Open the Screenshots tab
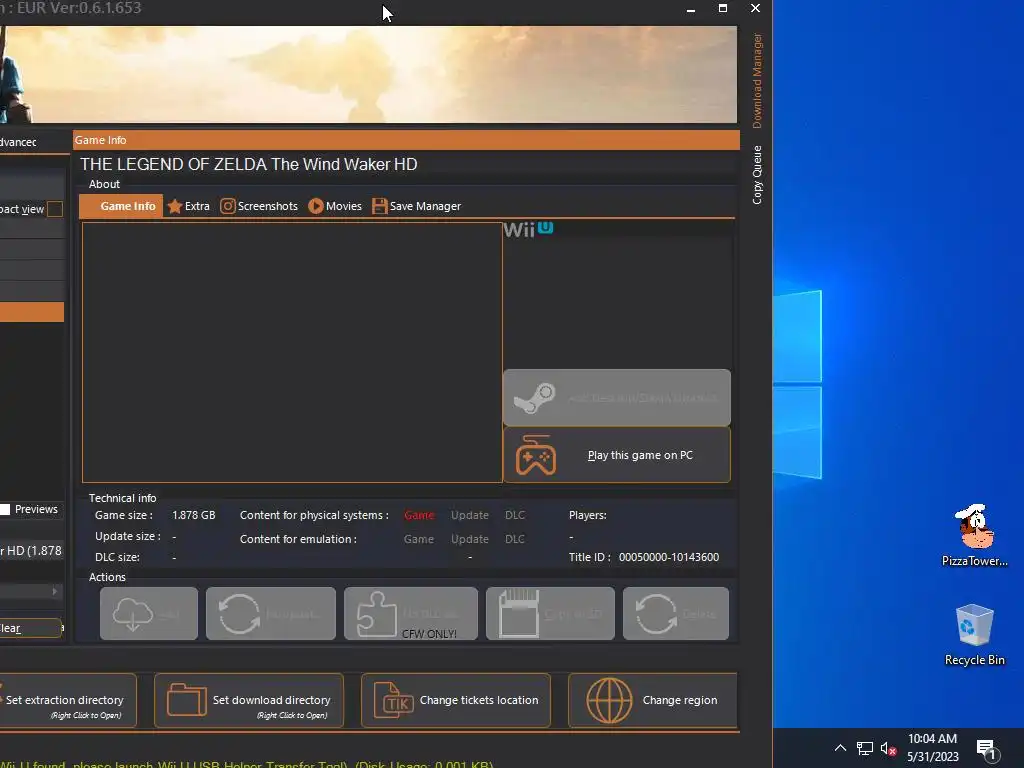 tap(259, 206)
